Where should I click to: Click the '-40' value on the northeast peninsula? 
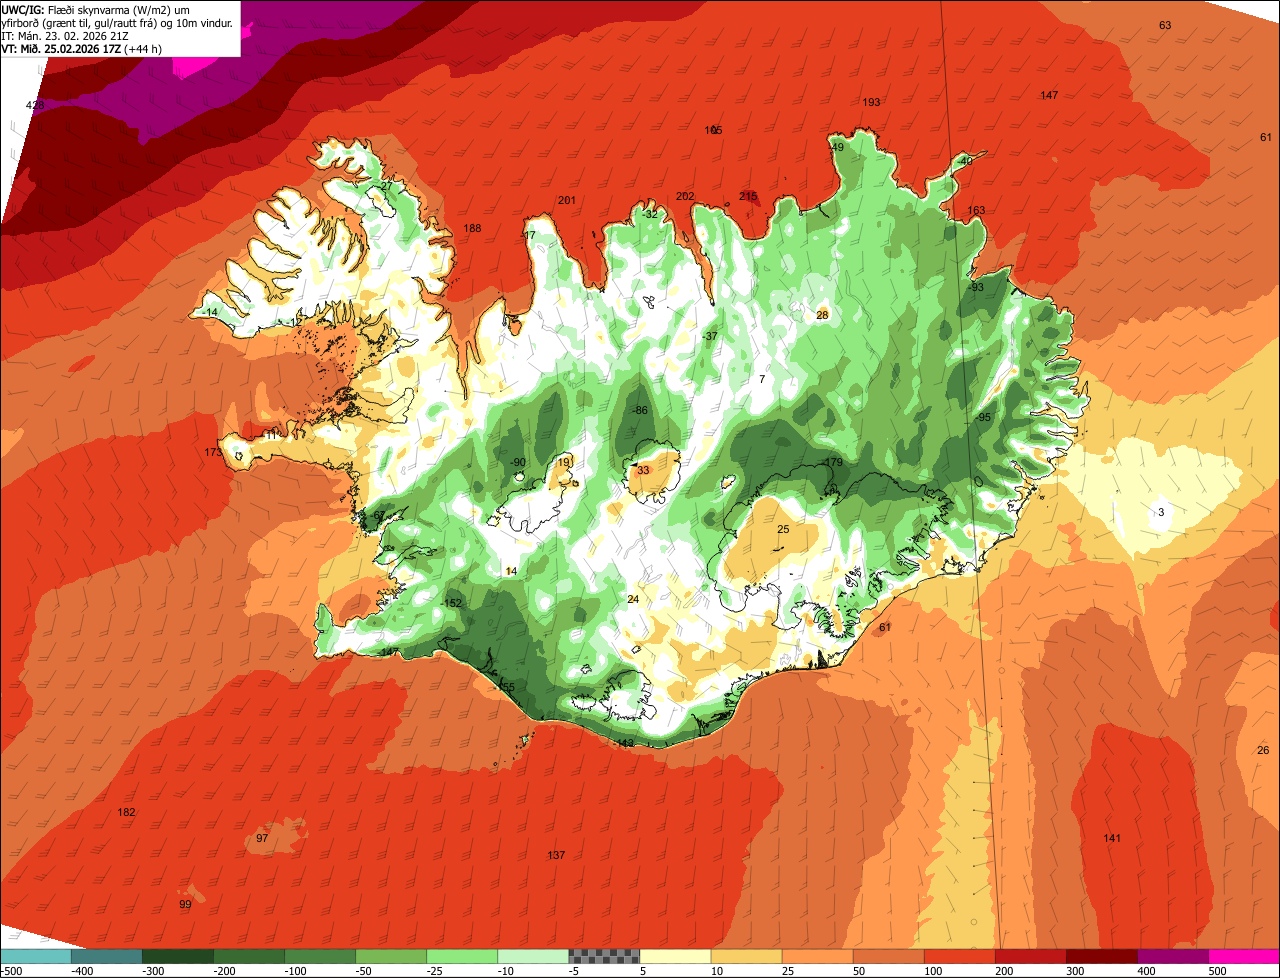964,161
